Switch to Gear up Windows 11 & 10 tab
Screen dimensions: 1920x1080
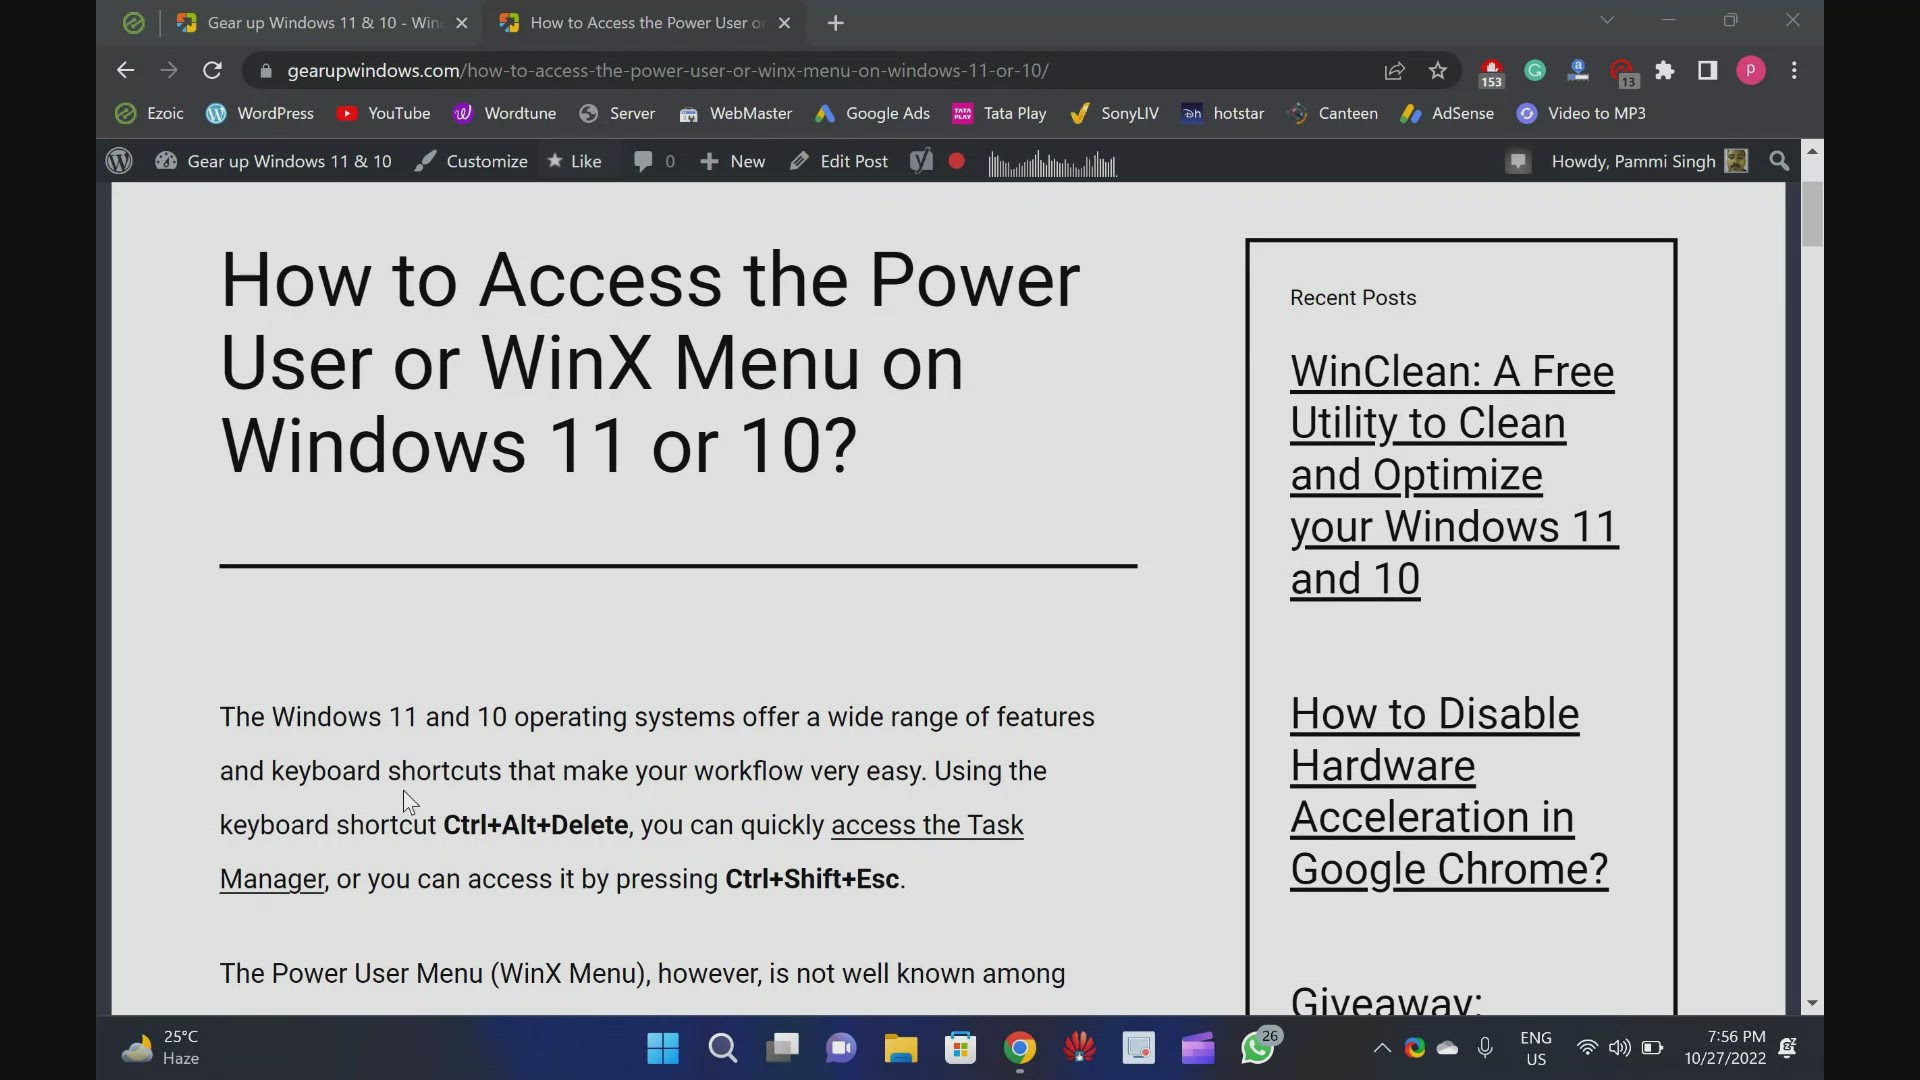point(323,23)
